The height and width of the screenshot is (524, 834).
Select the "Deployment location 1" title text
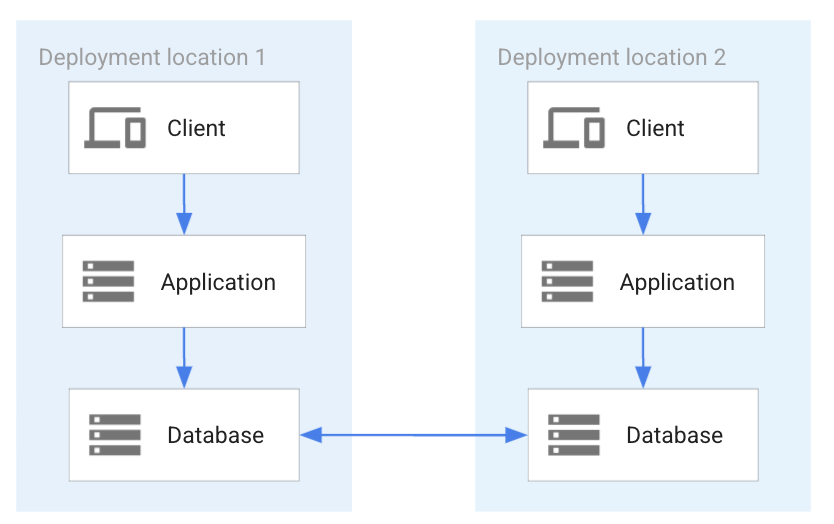point(152,57)
